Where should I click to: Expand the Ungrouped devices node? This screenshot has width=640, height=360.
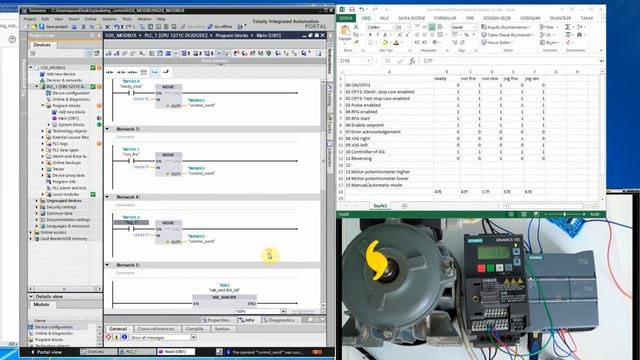pos(37,201)
